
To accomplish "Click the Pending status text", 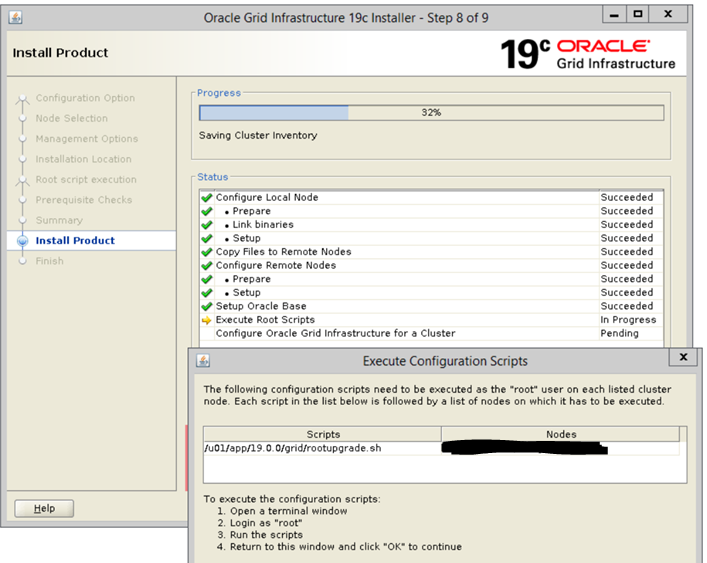I will pos(620,333).
